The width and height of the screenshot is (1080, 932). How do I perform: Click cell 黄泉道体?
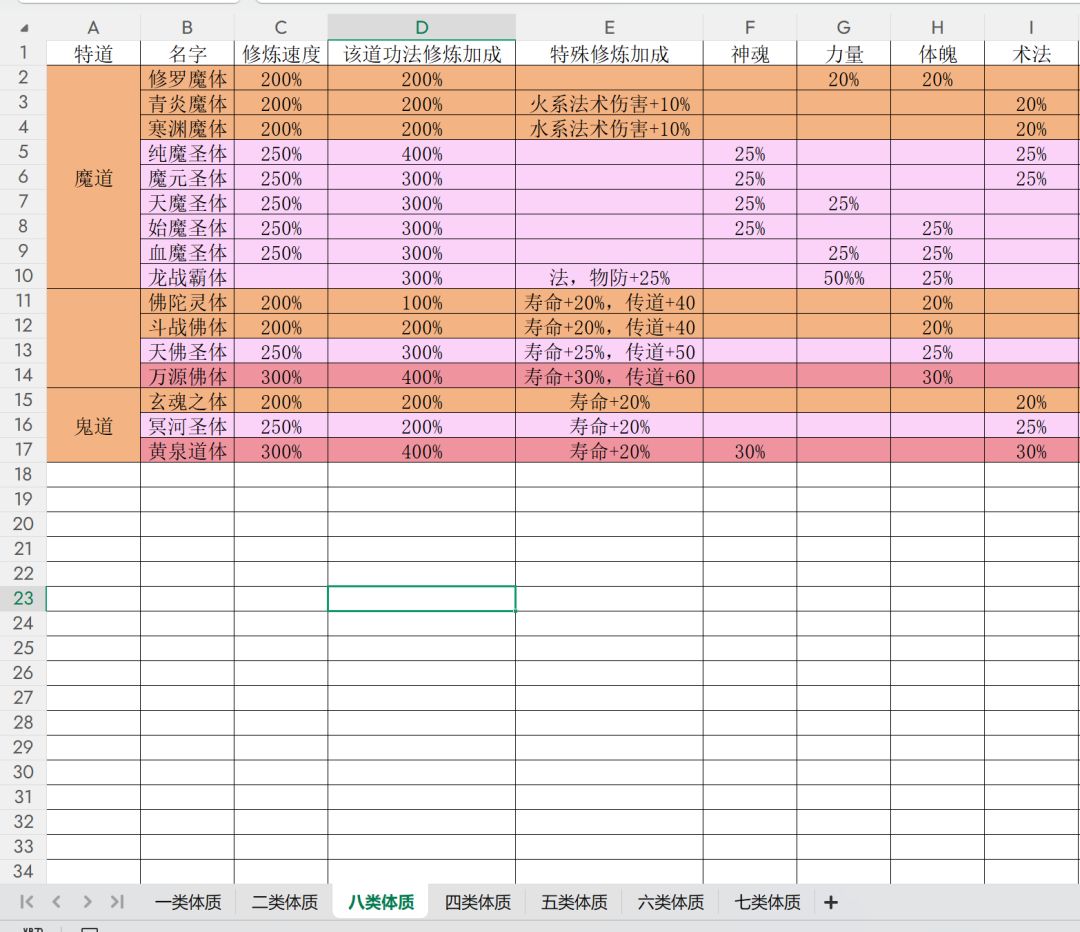click(187, 451)
